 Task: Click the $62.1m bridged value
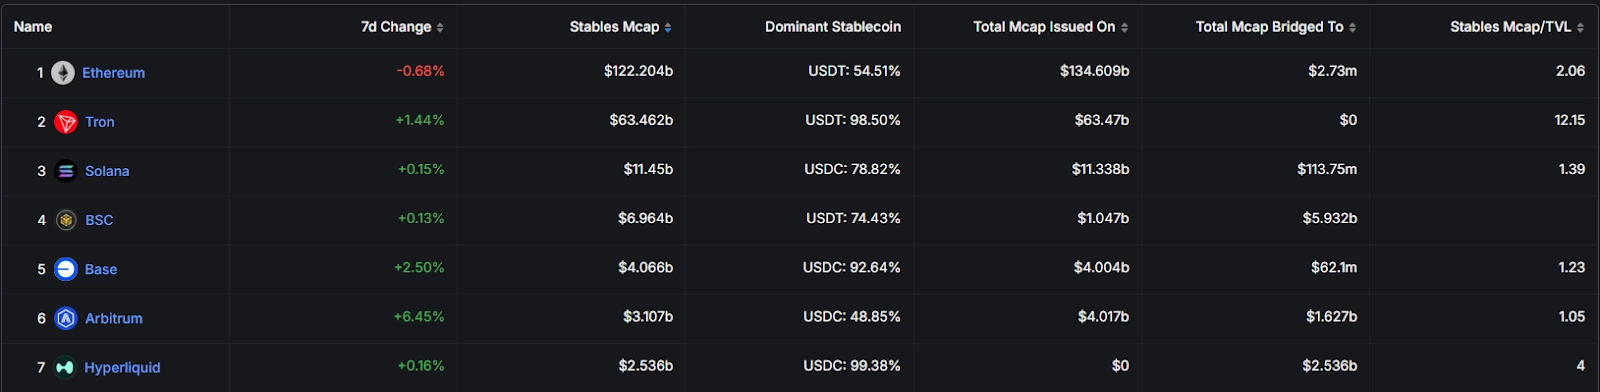pyautogui.click(x=1334, y=267)
